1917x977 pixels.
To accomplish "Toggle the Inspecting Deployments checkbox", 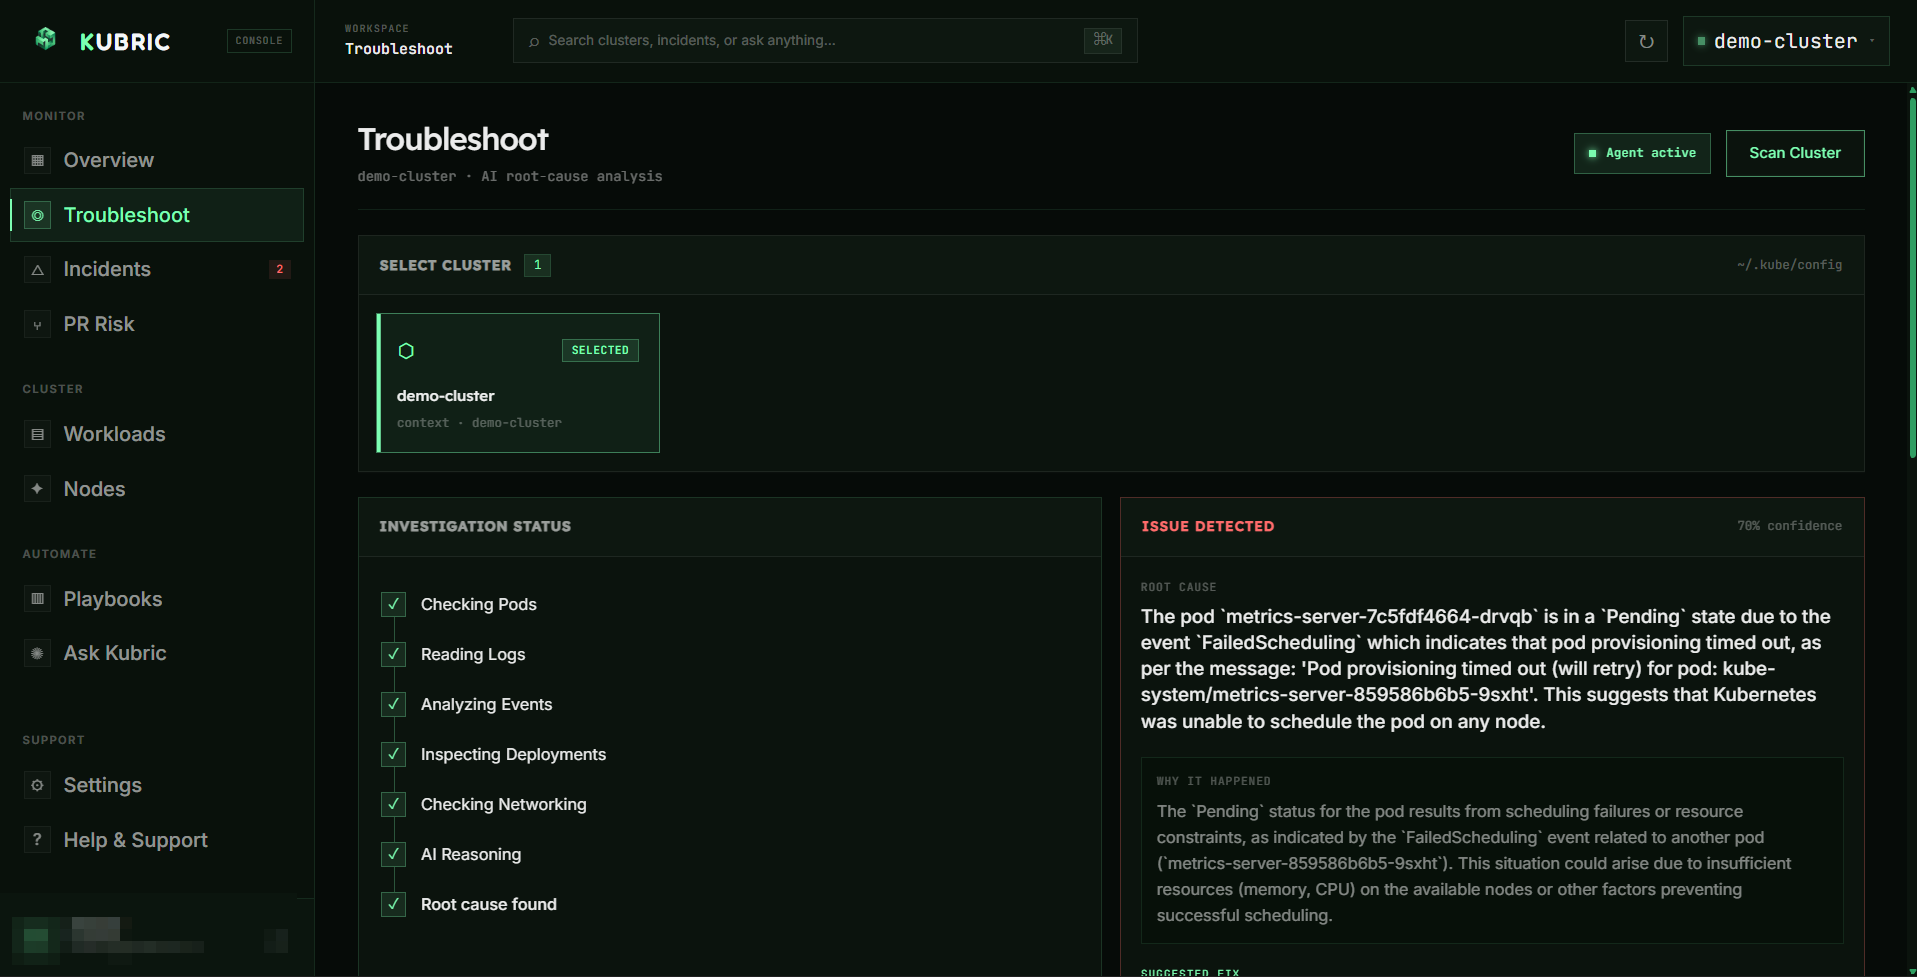I will point(393,754).
